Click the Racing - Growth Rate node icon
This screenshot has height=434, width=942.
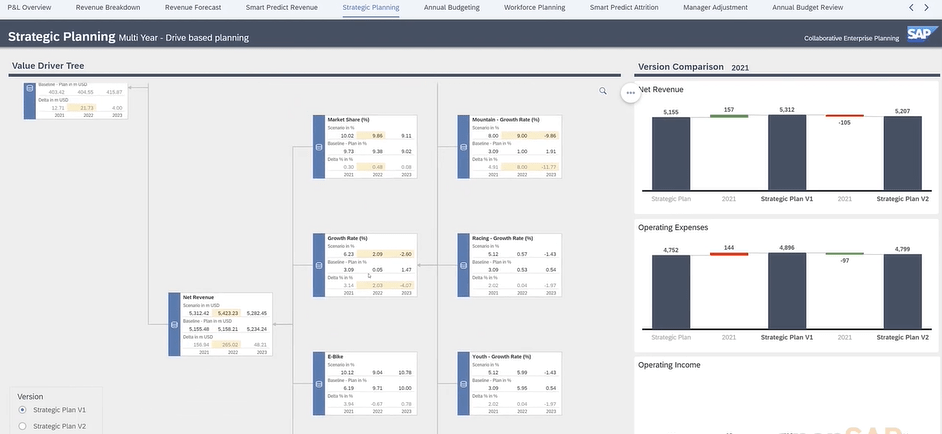[x=464, y=266]
